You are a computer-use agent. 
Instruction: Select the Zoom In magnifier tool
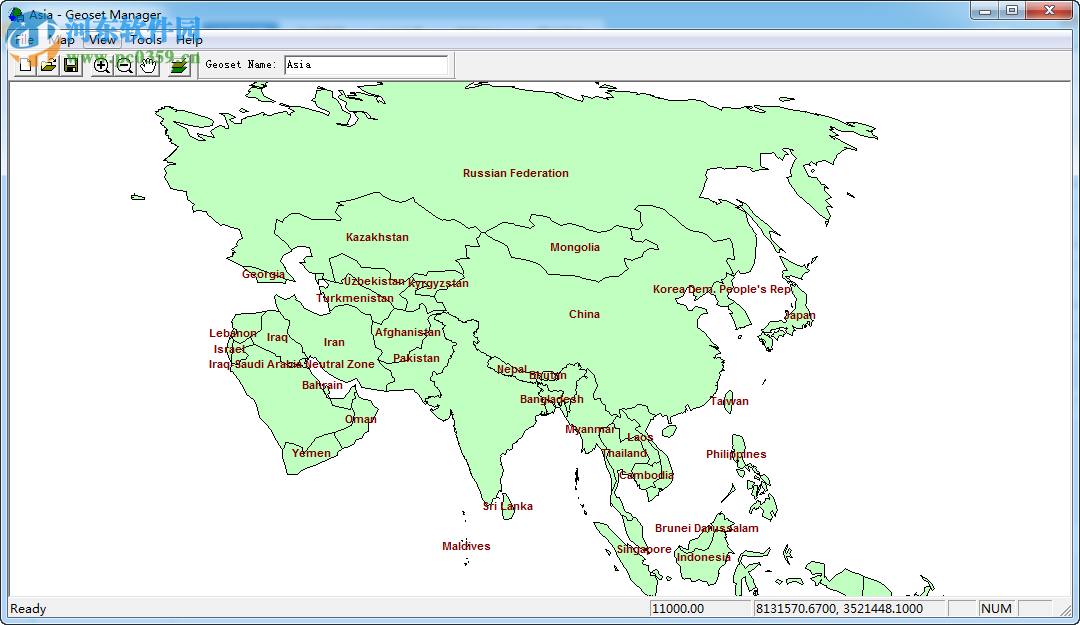pos(101,64)
